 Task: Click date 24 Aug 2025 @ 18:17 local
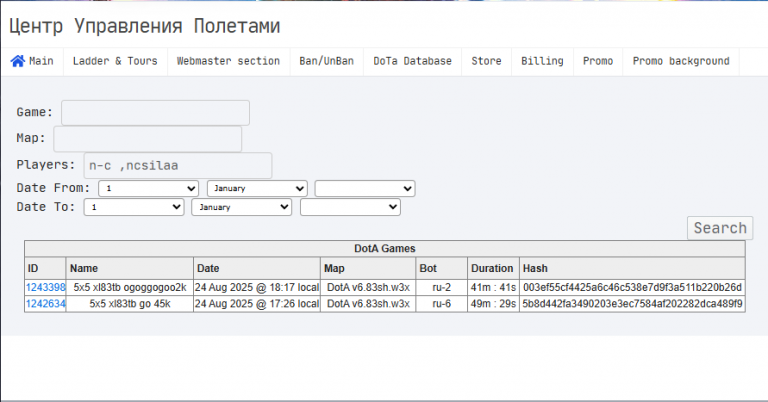pyautogui.click(x=257, y=287)
